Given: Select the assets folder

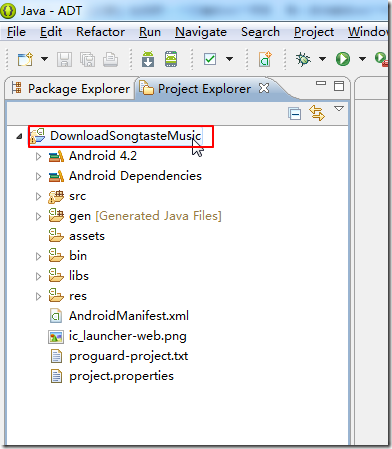Looking at the screenshot, I should pos(87,236).
